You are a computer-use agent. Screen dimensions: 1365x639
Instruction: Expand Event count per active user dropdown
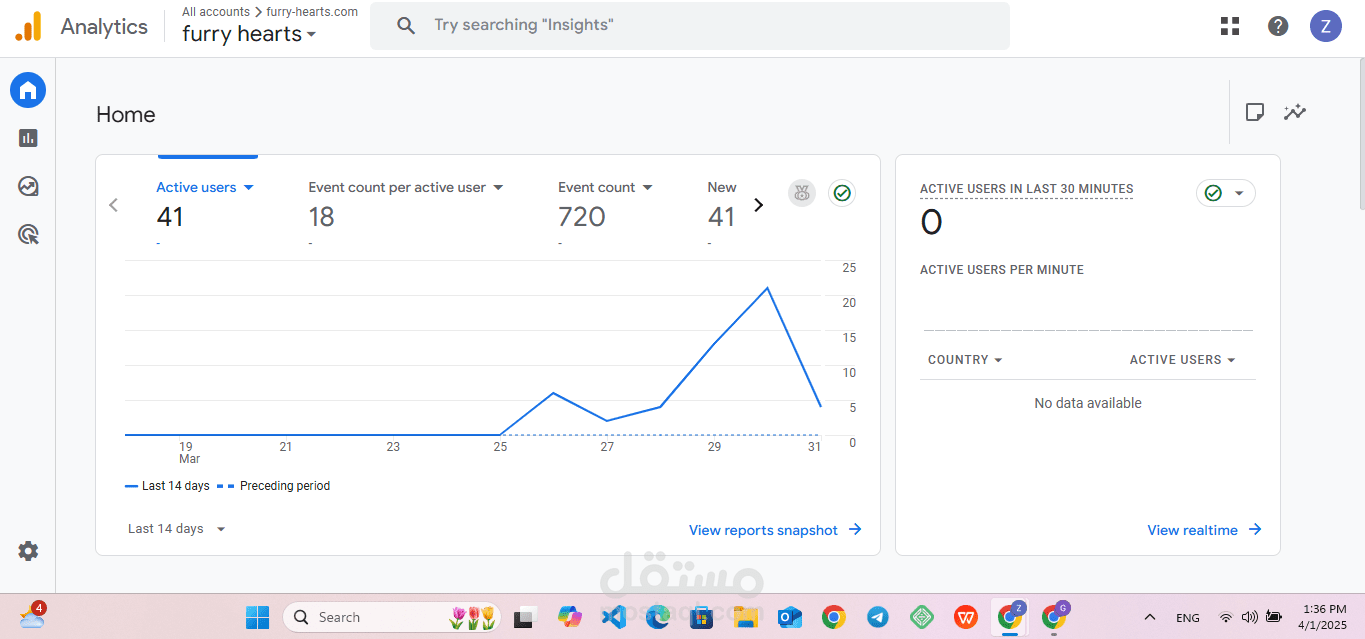(x=406, y=187)
